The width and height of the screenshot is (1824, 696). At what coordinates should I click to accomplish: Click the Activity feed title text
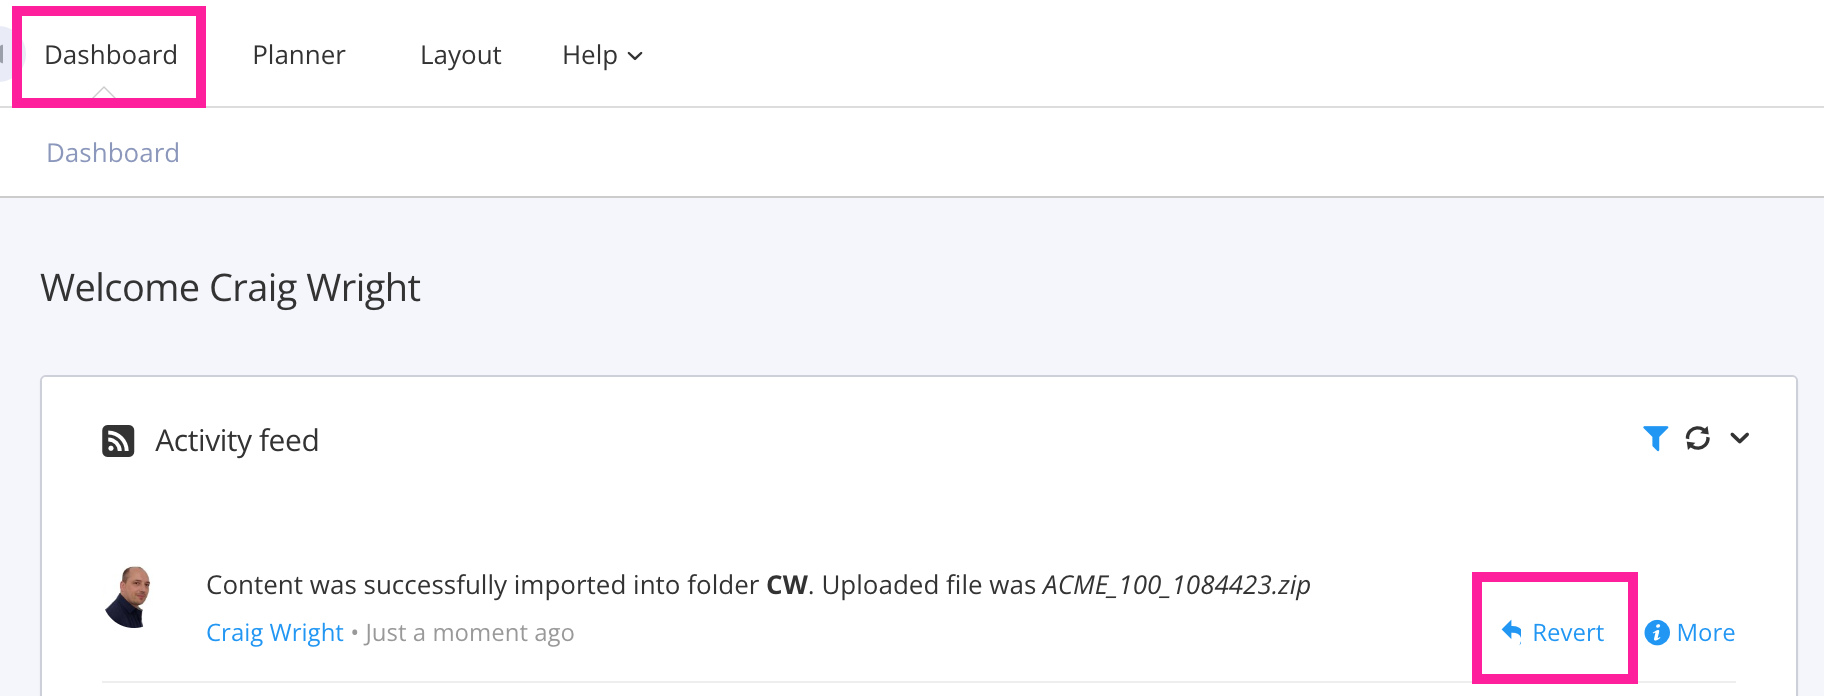pyautogui.click(x=236, y=440)
